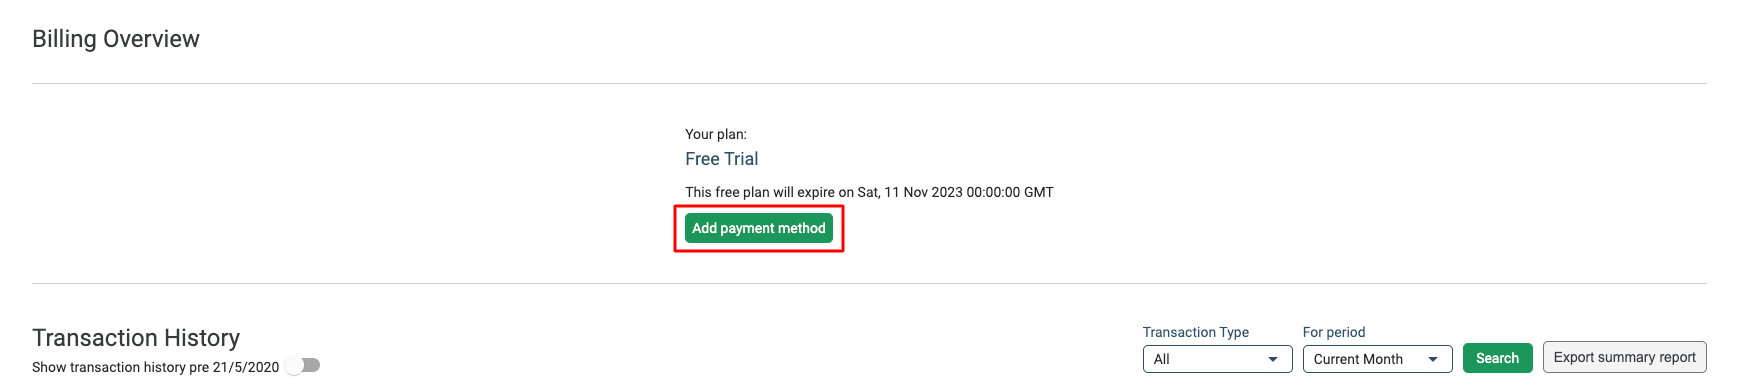1745x390 pixels.
Task: Click the Transaction Type field label
Action: click(1195, 332)
